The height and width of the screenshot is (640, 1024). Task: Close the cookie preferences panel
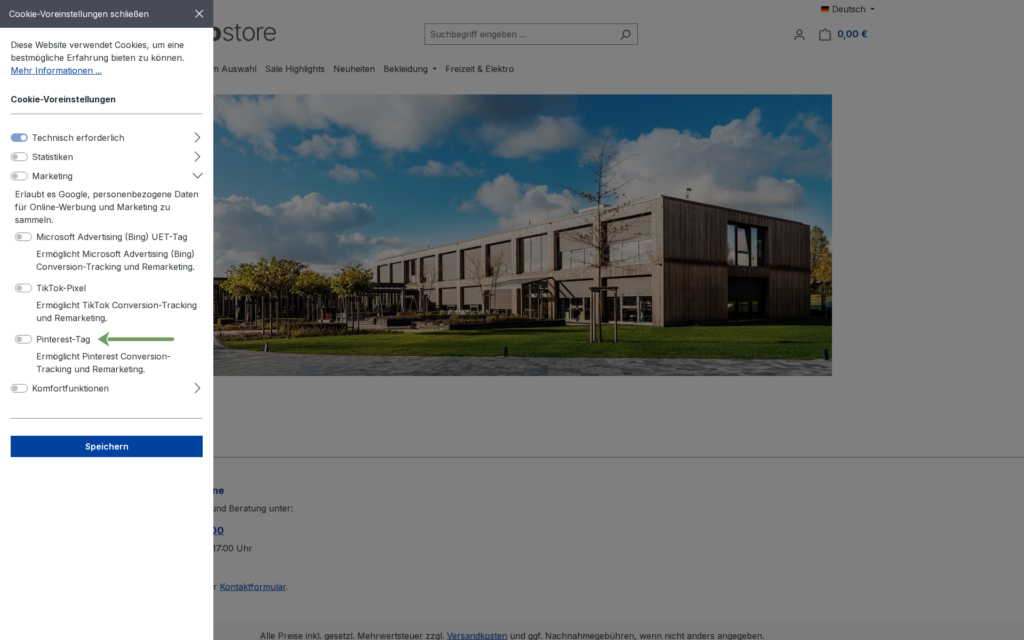(x=199, y=14)
